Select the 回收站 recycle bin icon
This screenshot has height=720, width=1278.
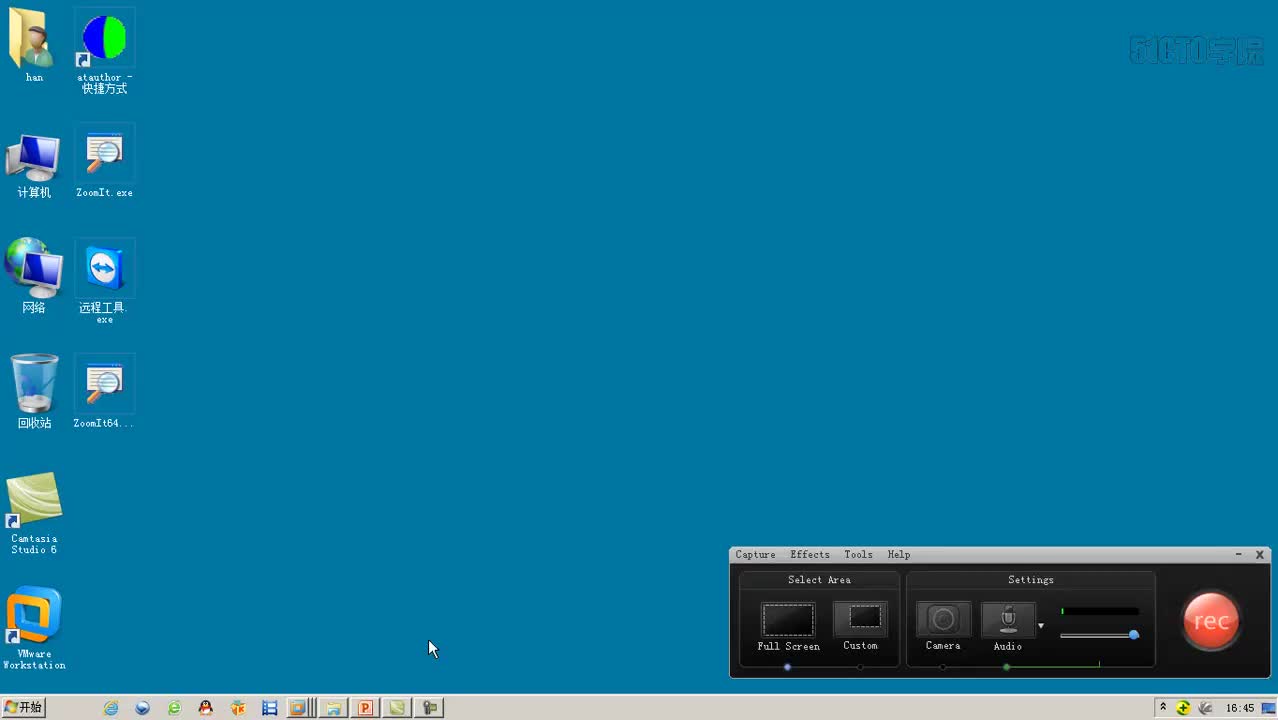pos(34,392)
